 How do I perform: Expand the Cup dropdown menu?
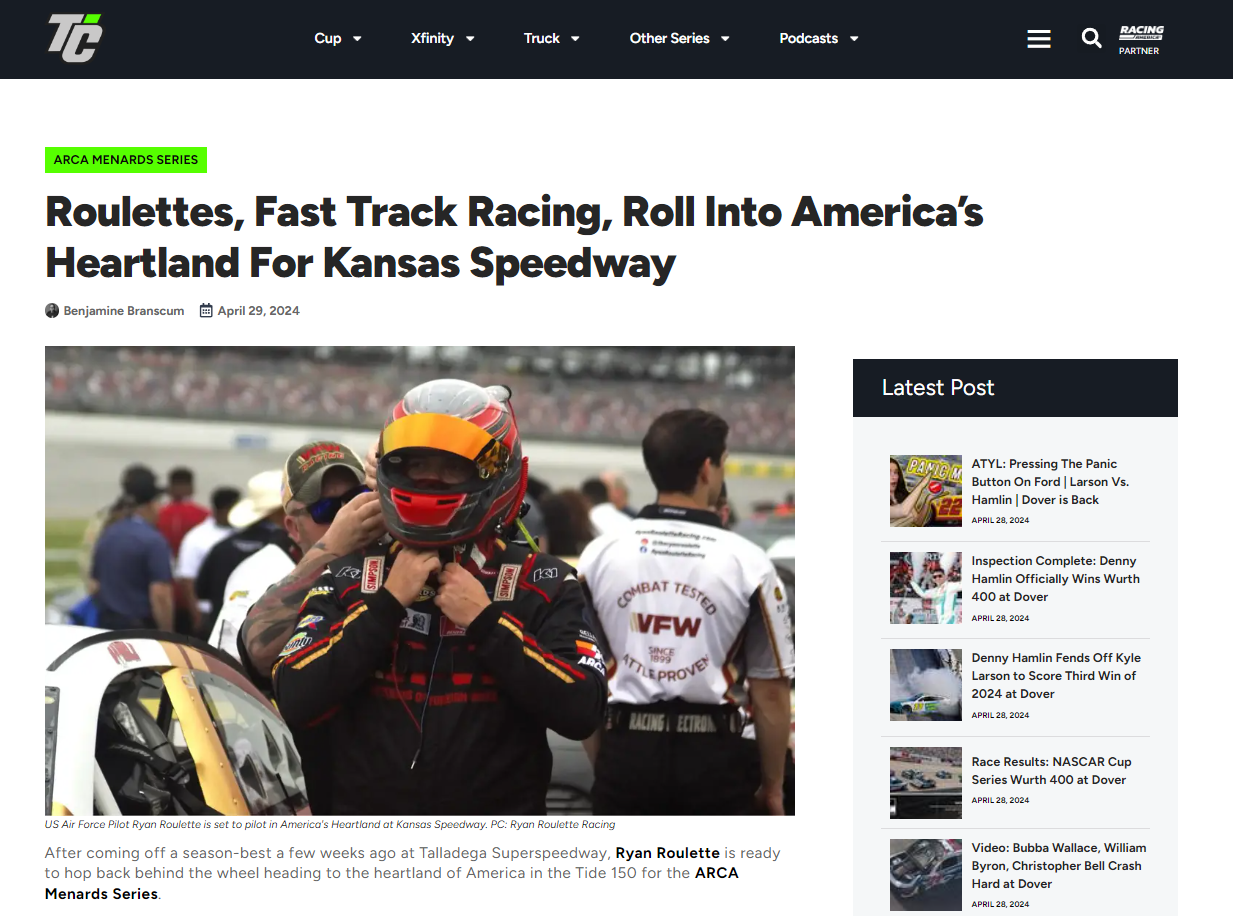point(338,38)
